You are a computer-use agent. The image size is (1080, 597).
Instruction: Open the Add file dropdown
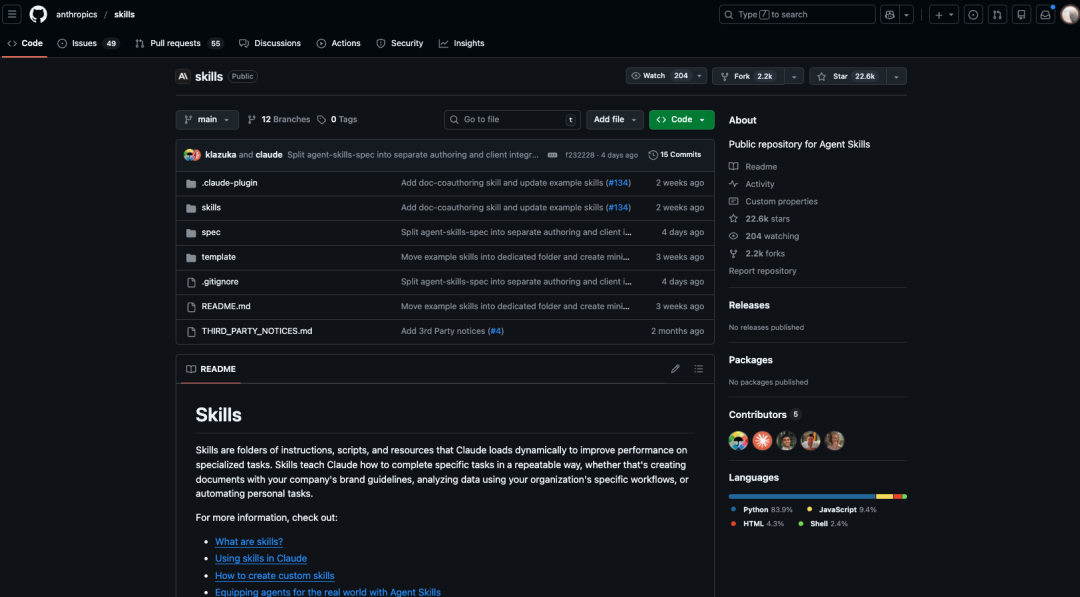[x=614, y=120]
